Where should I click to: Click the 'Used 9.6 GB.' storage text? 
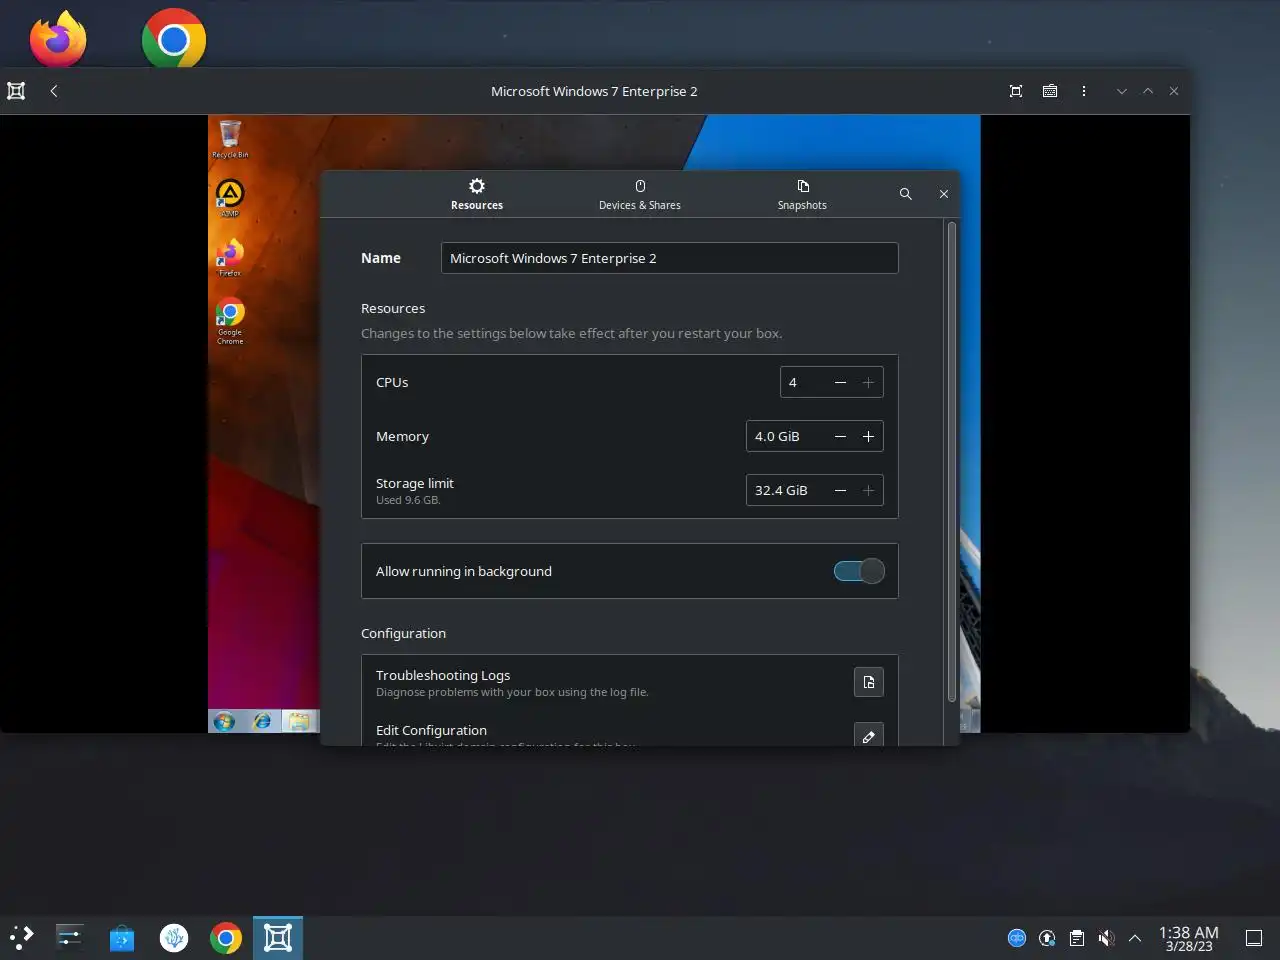point(408,500)
